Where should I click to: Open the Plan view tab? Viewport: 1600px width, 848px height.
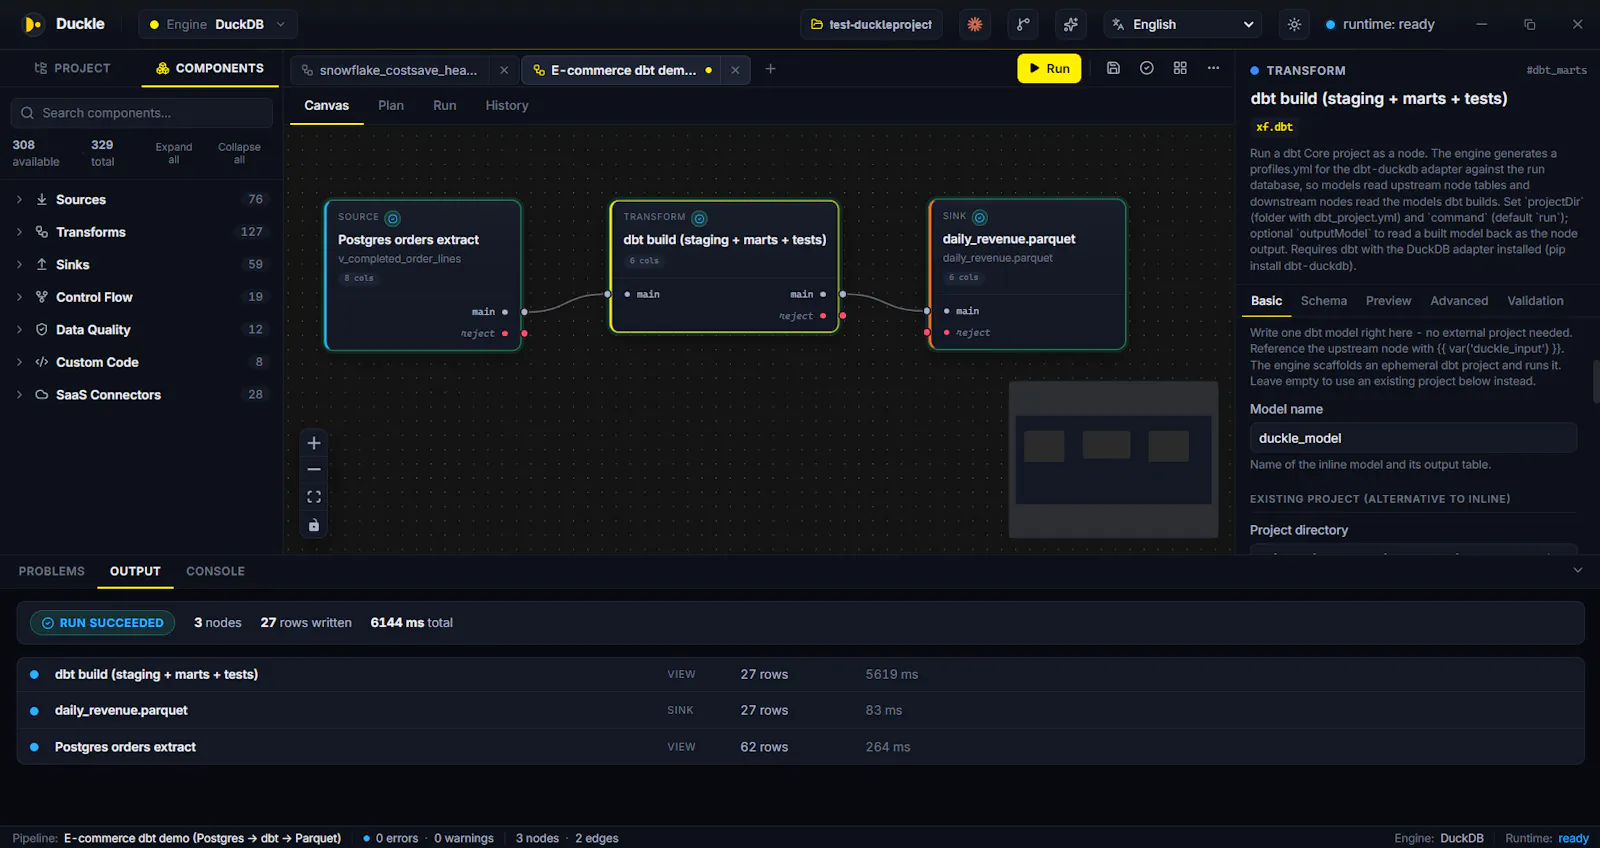[x=391, y=105]
